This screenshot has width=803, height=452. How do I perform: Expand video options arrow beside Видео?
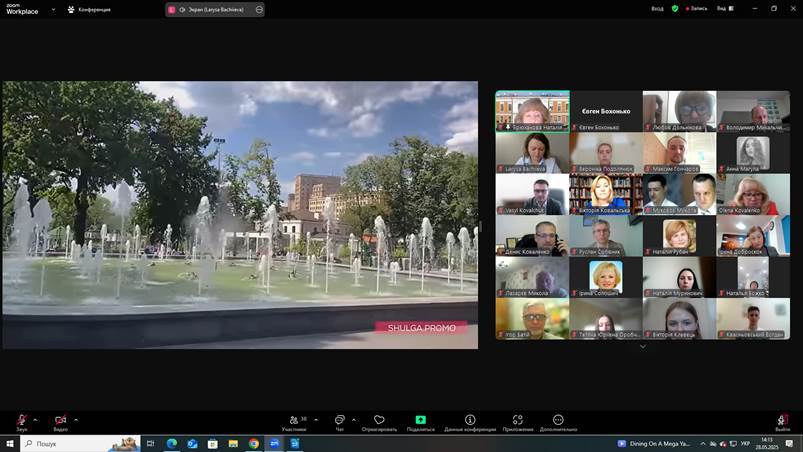pyautogui.click(x=76, y=419)
